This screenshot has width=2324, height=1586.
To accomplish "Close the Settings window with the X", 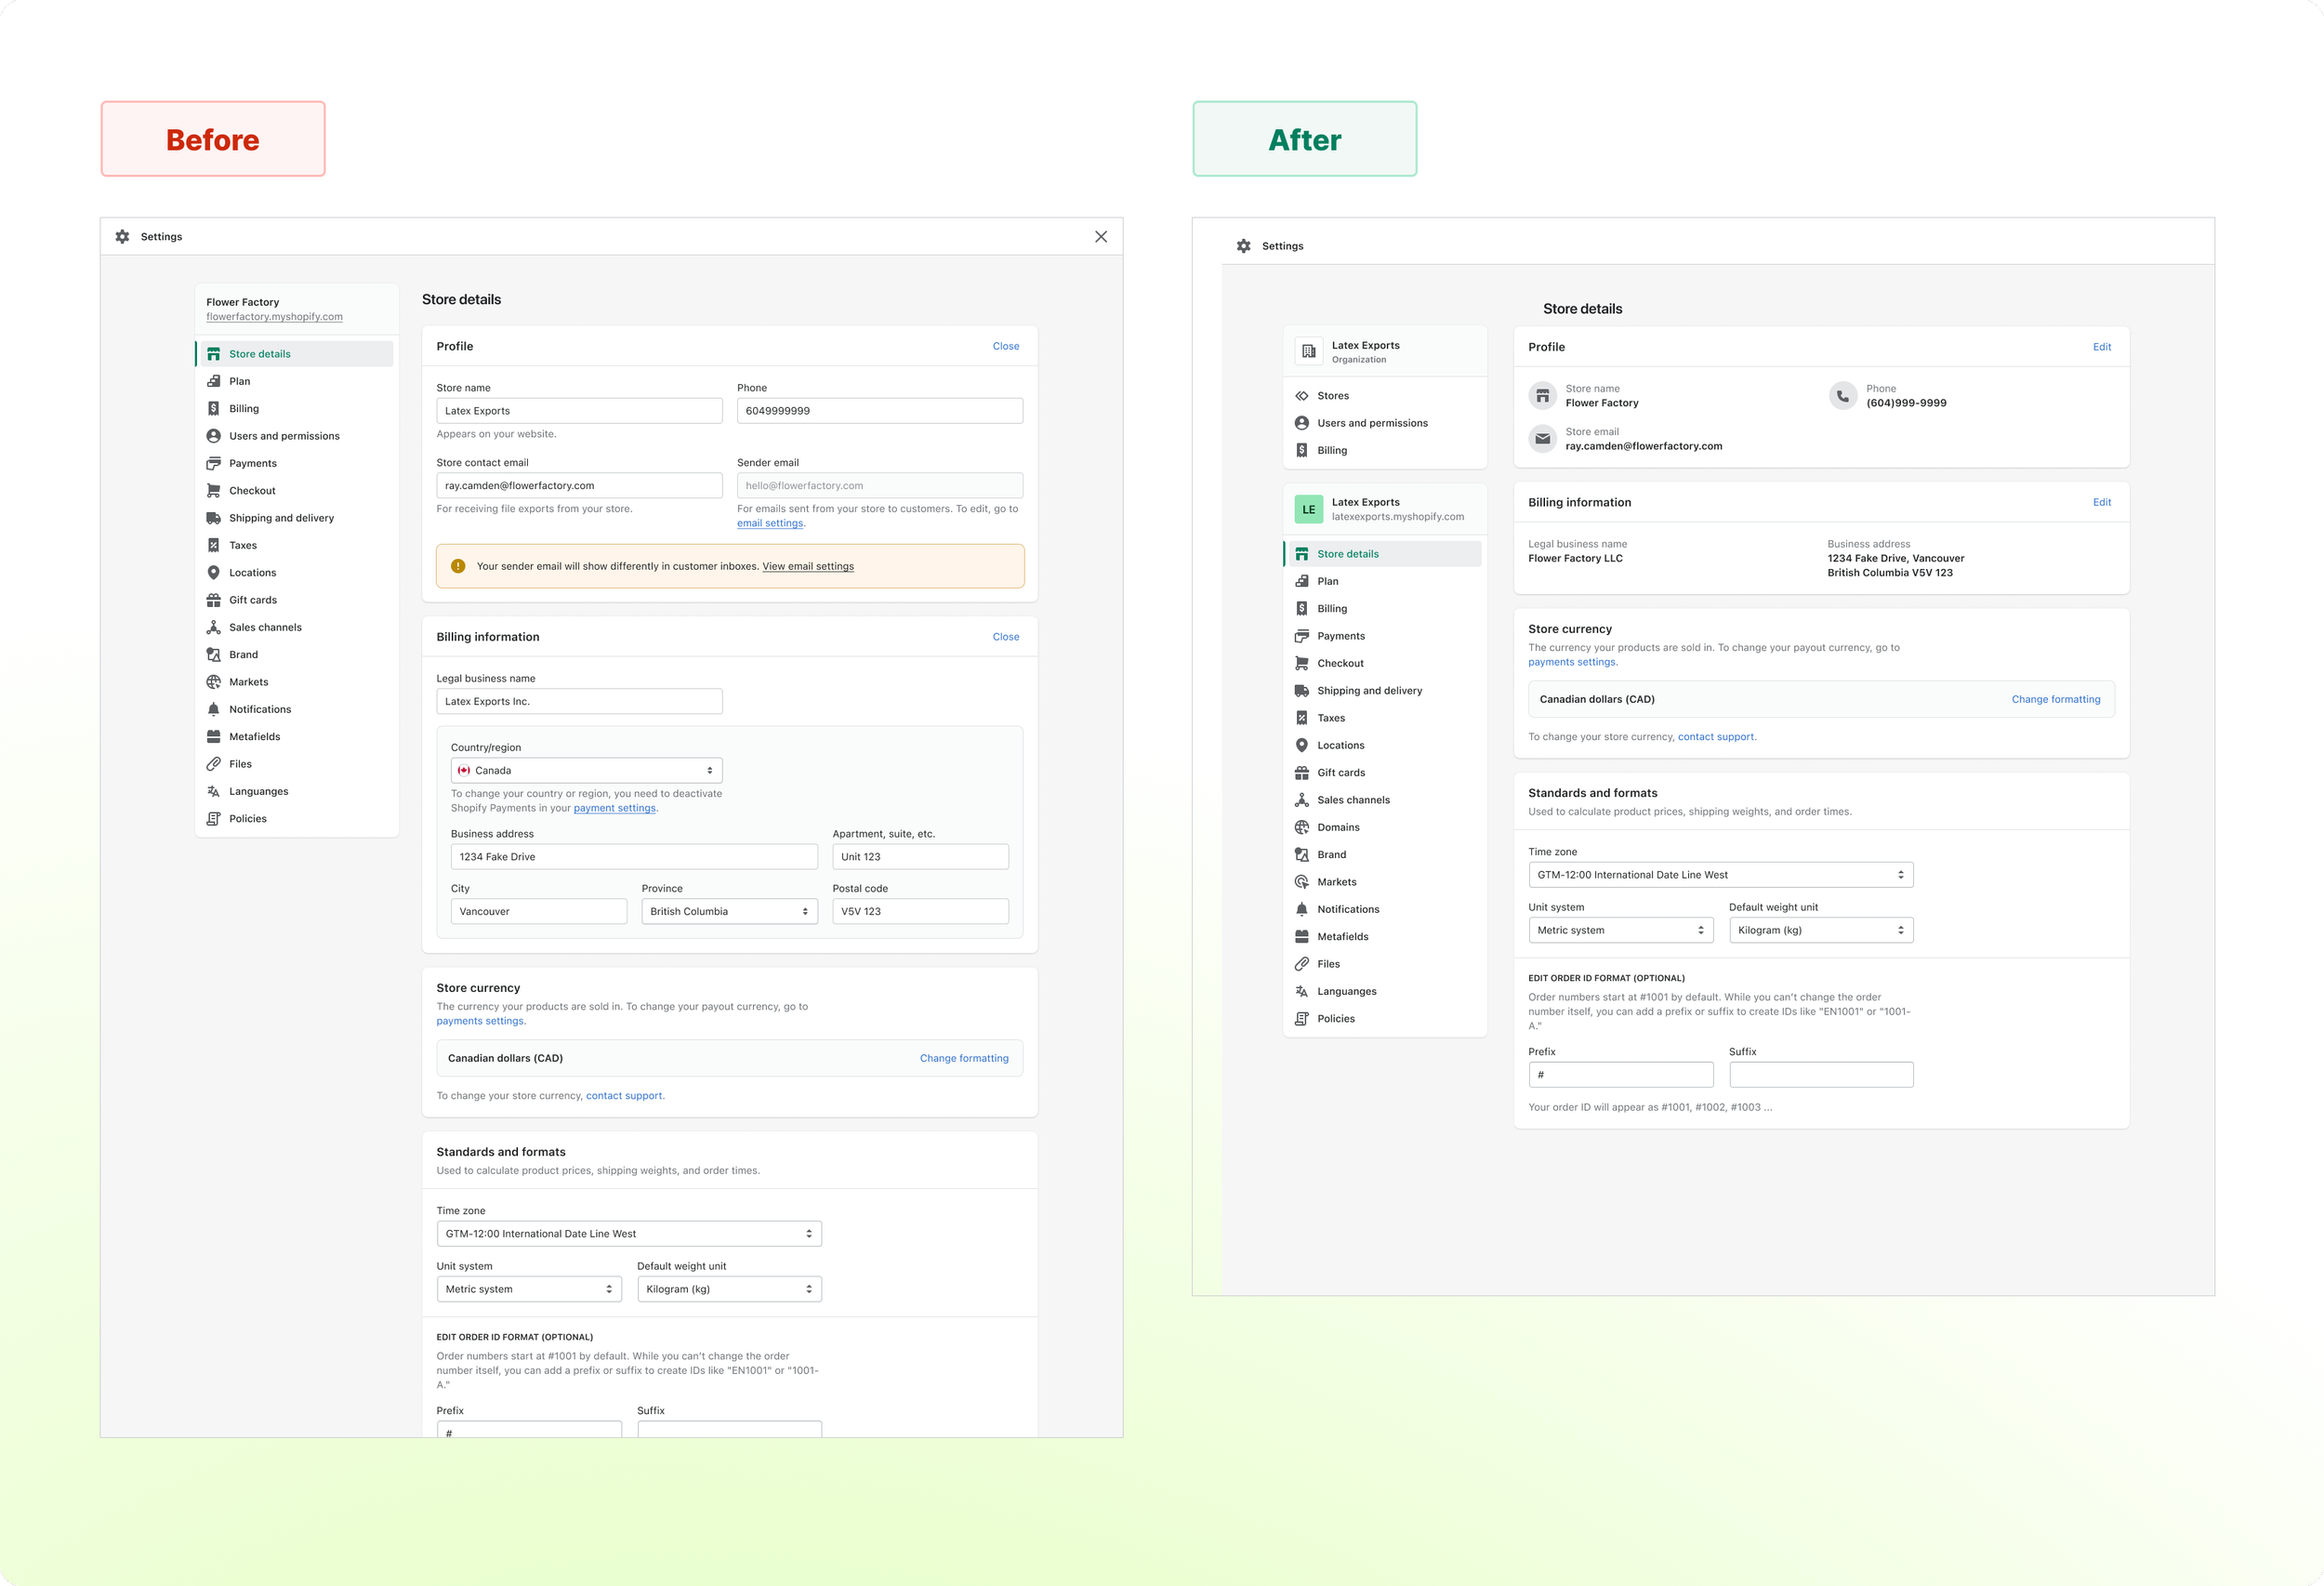I will 1100,237.
